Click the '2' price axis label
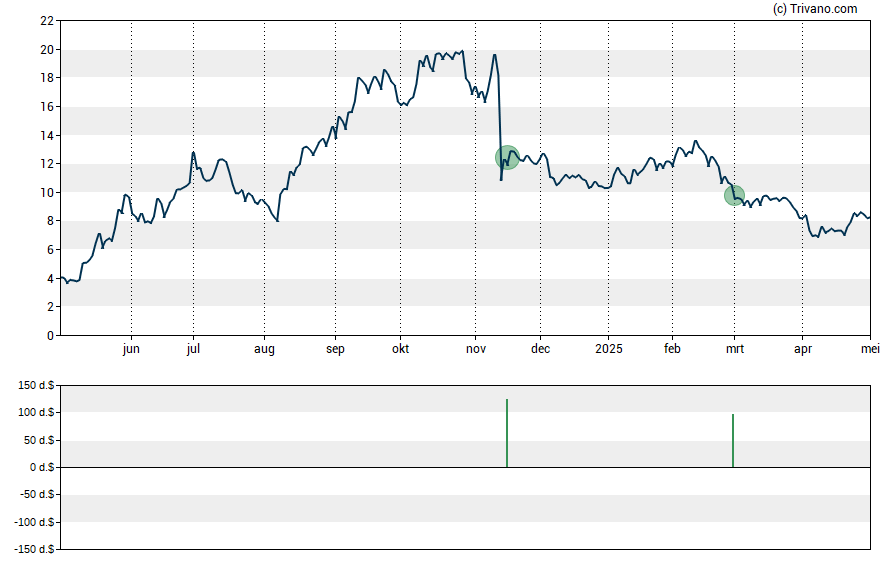Viewport: 888px width, 565px height. click(x=50, y=307)
